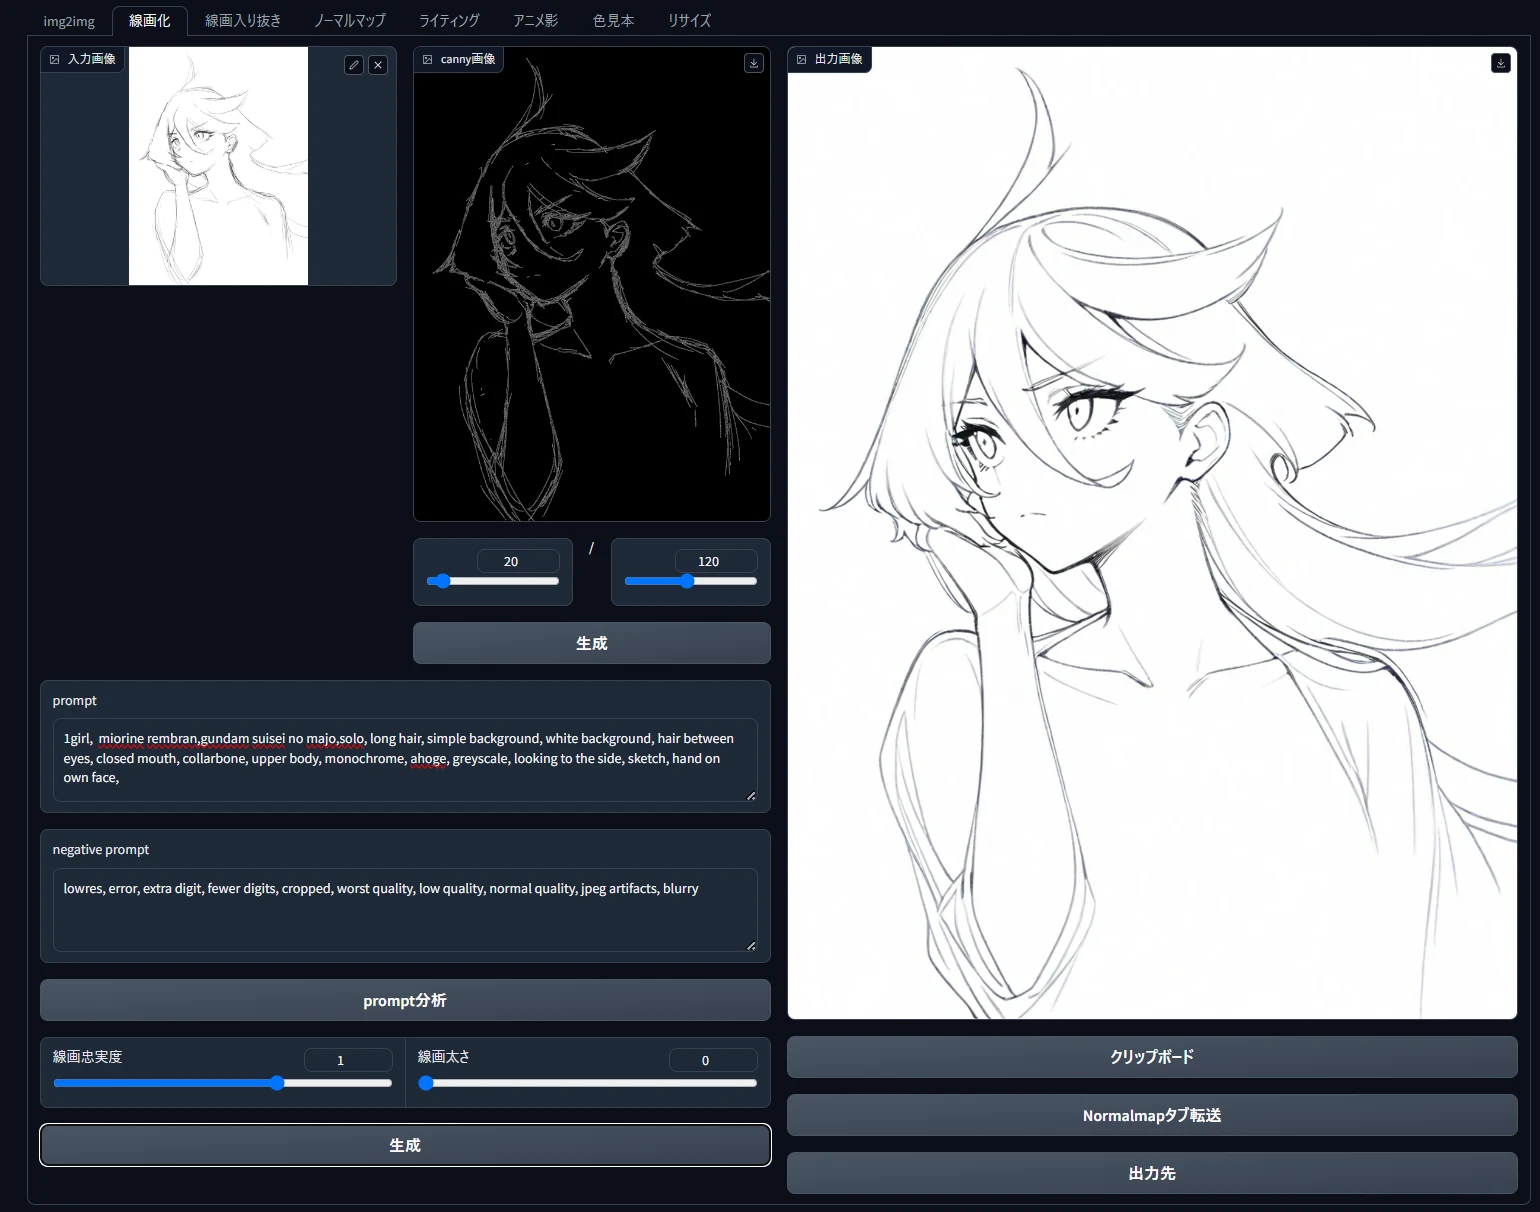
Task: Click the output line art image
Action: [x=1152, y=533]
